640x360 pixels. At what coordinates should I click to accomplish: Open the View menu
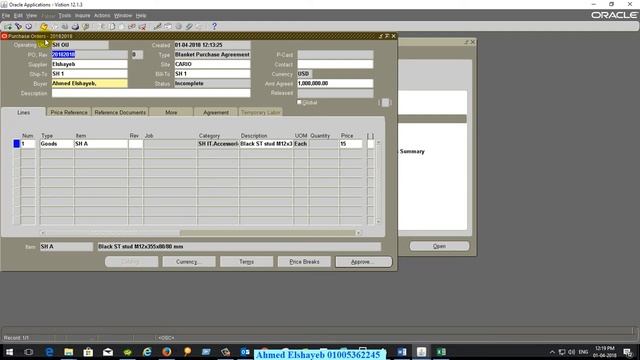31,16
